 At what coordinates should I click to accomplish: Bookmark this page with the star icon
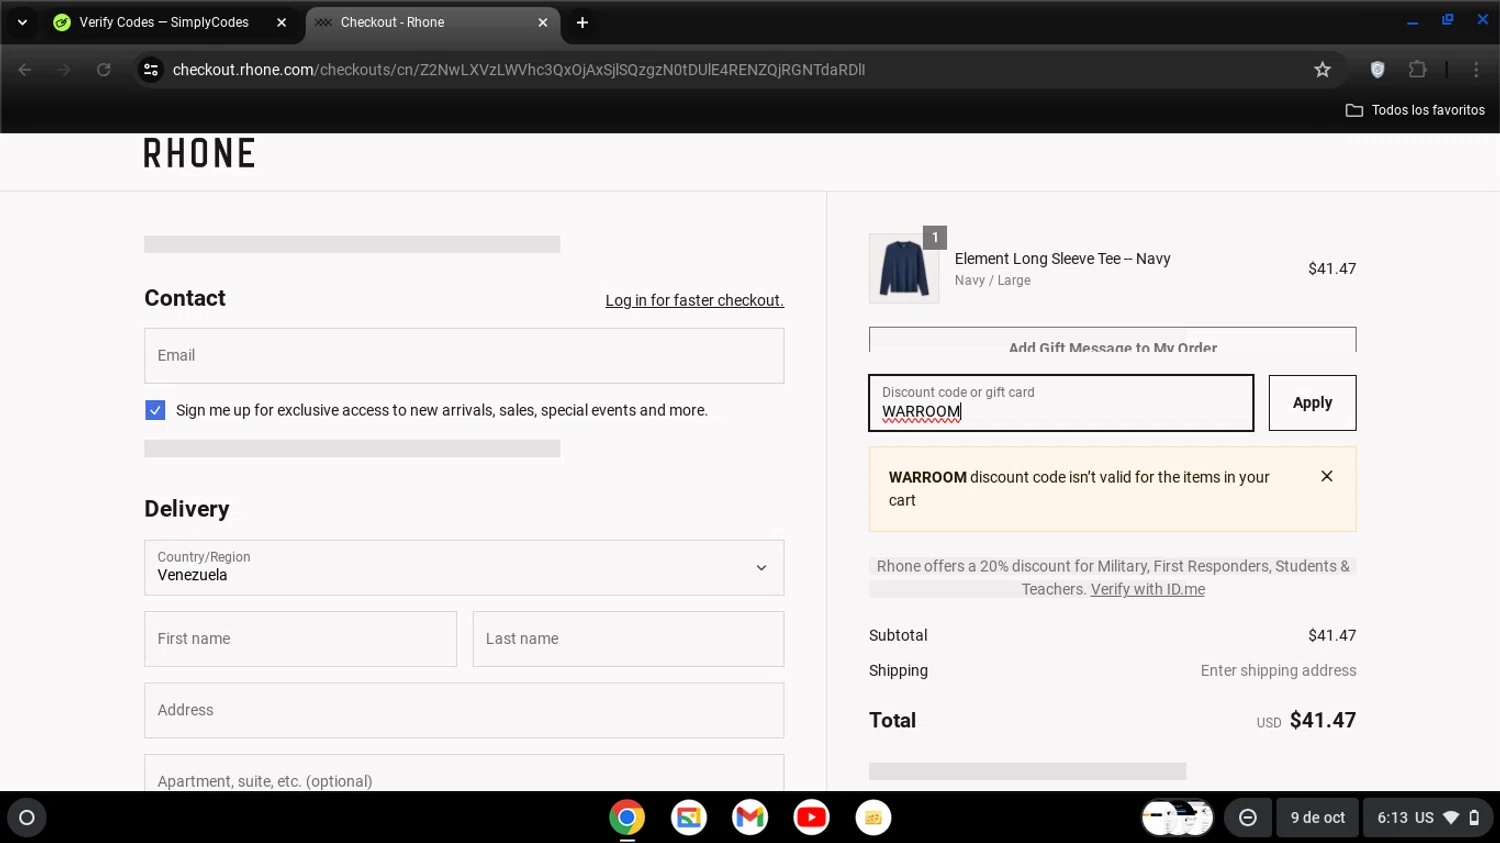[x=1322, y=70]
